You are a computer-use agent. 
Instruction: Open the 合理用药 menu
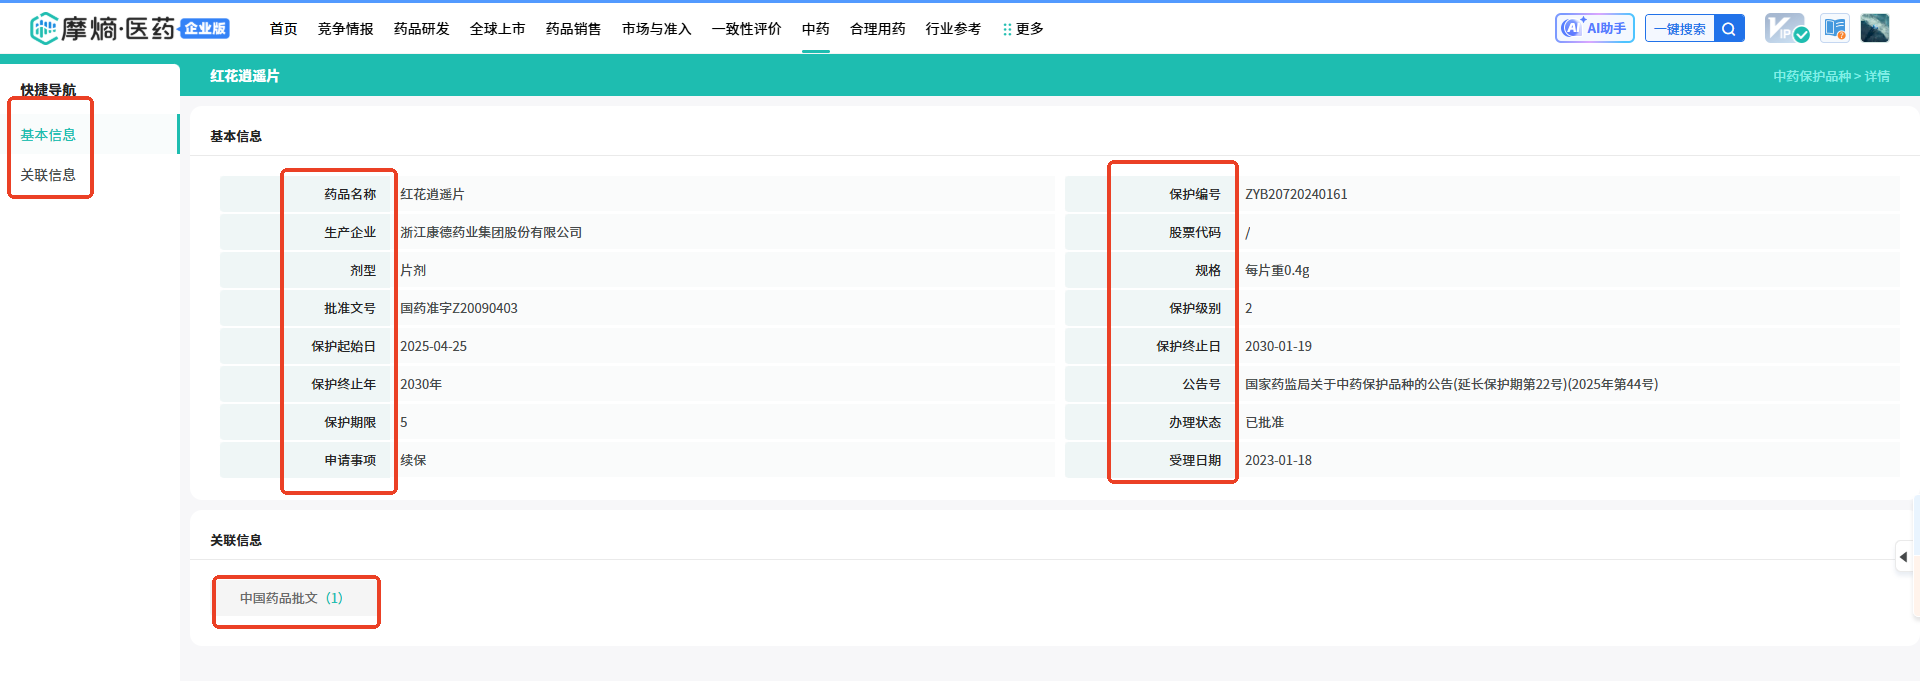(877, 29)
